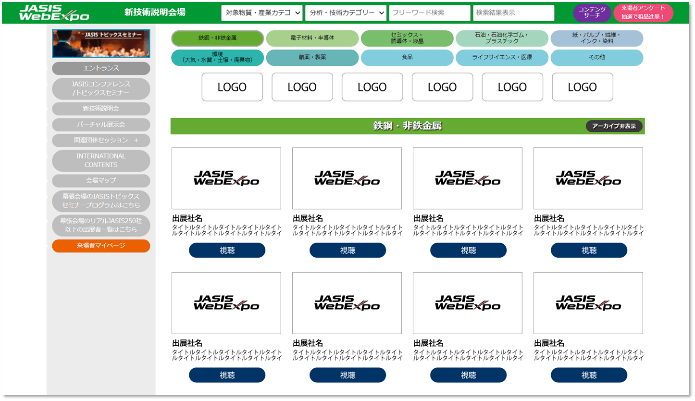The image size is (695, 401).
Task: Select the 食品 category pill
Action: click(407, 58)
